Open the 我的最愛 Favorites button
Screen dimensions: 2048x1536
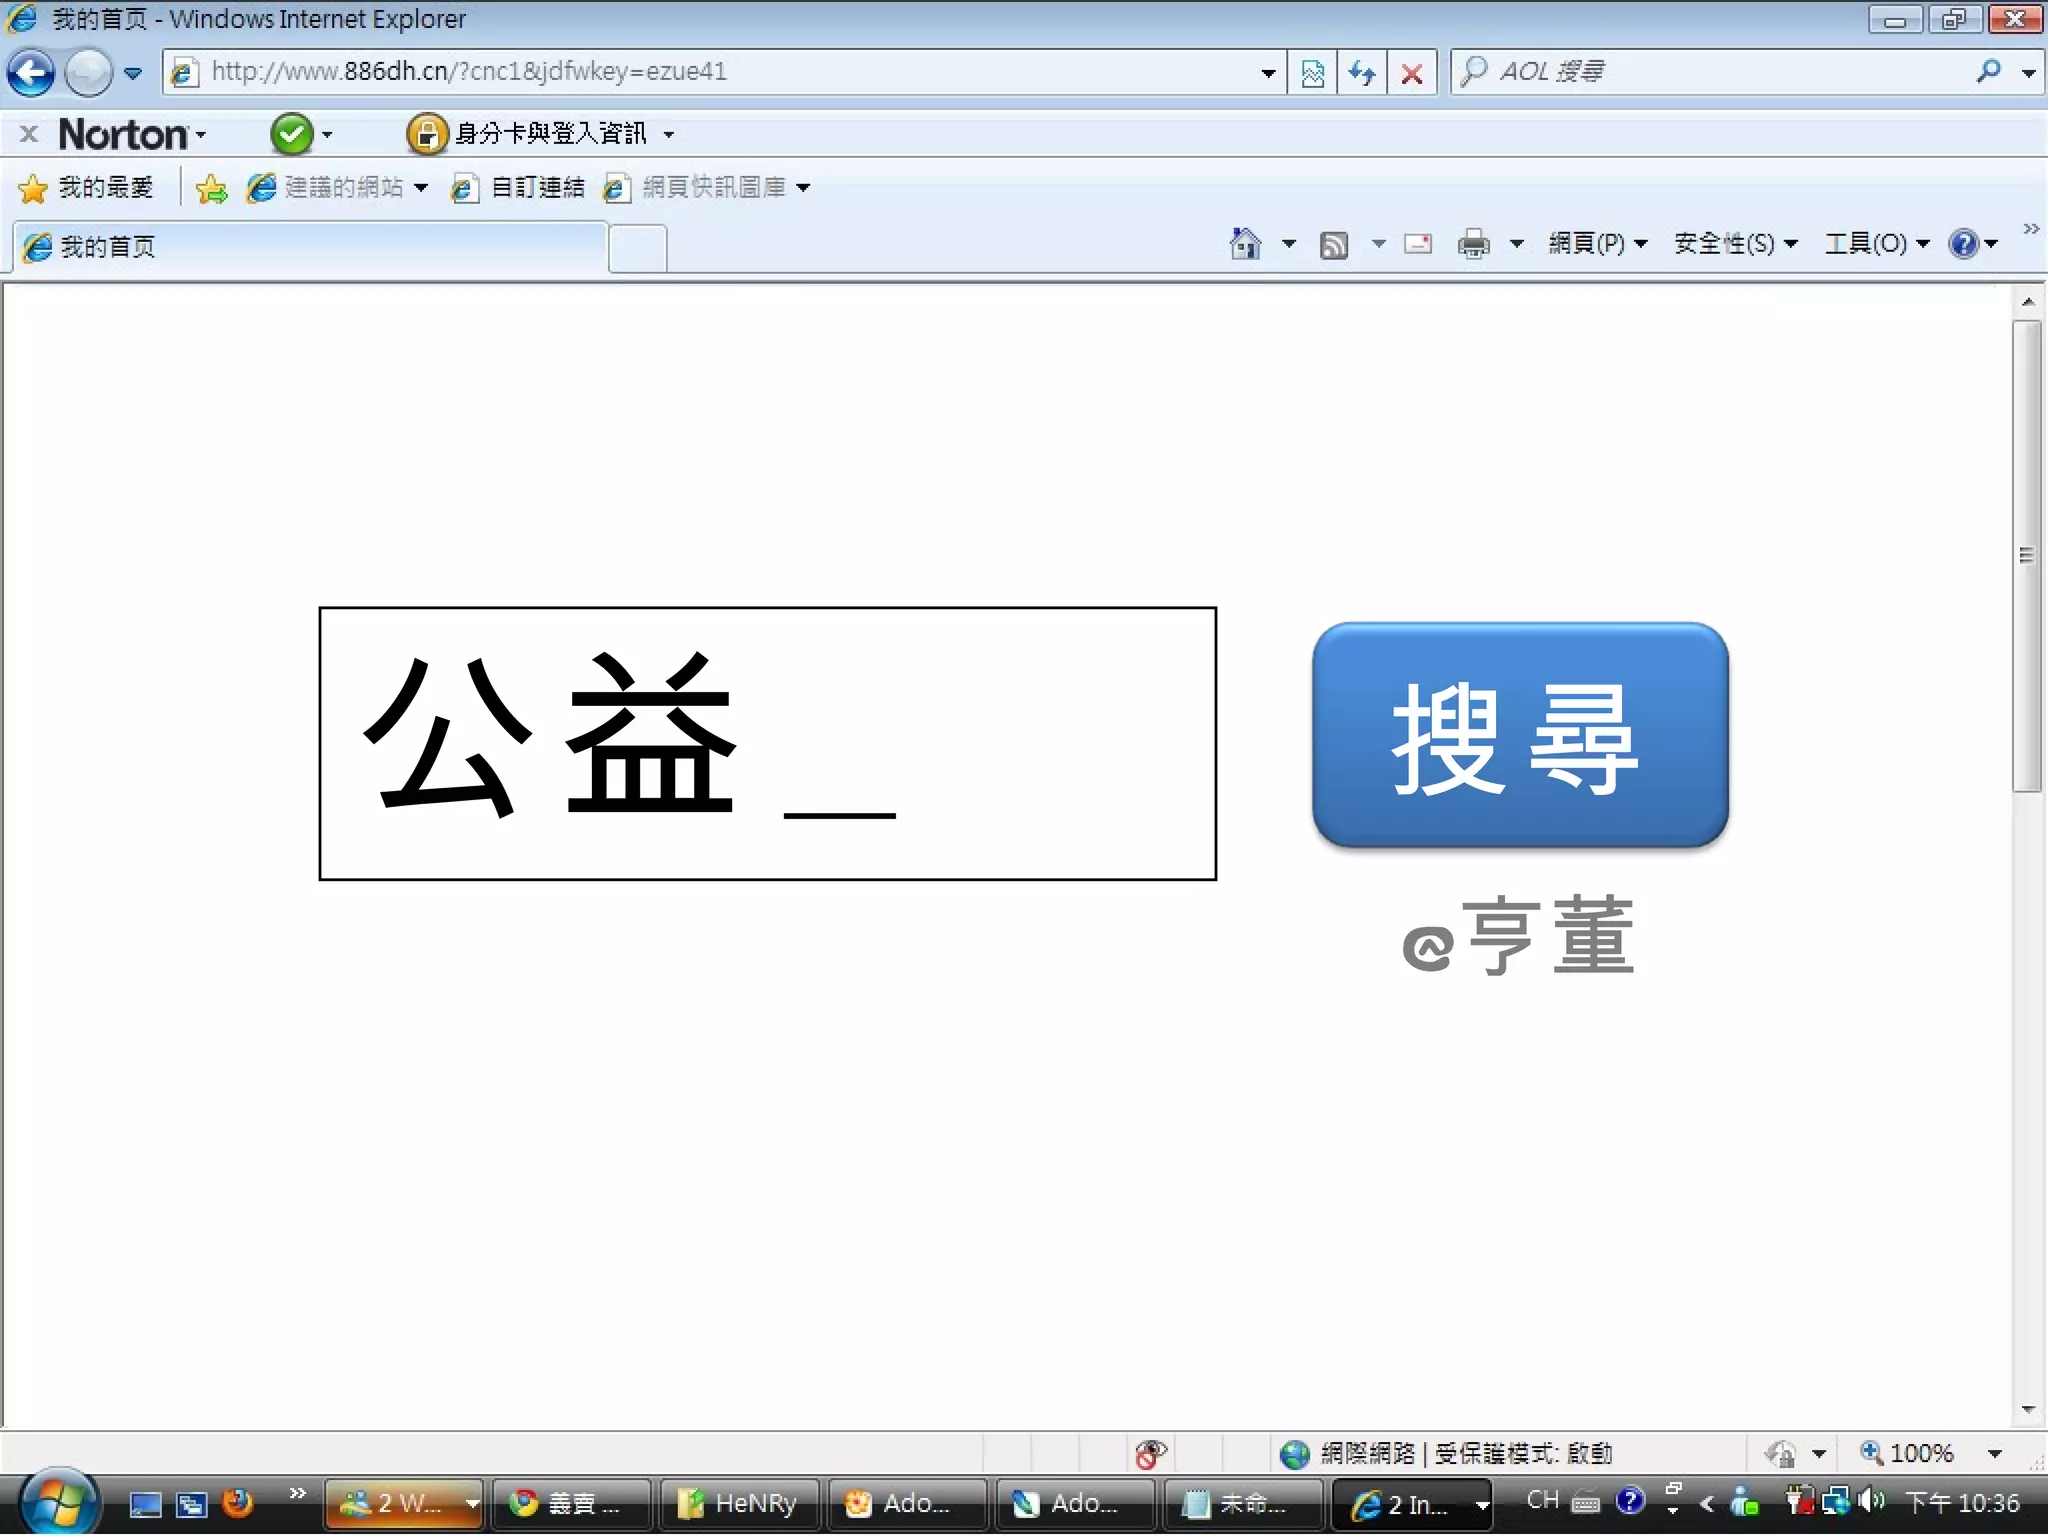(86, 188)
